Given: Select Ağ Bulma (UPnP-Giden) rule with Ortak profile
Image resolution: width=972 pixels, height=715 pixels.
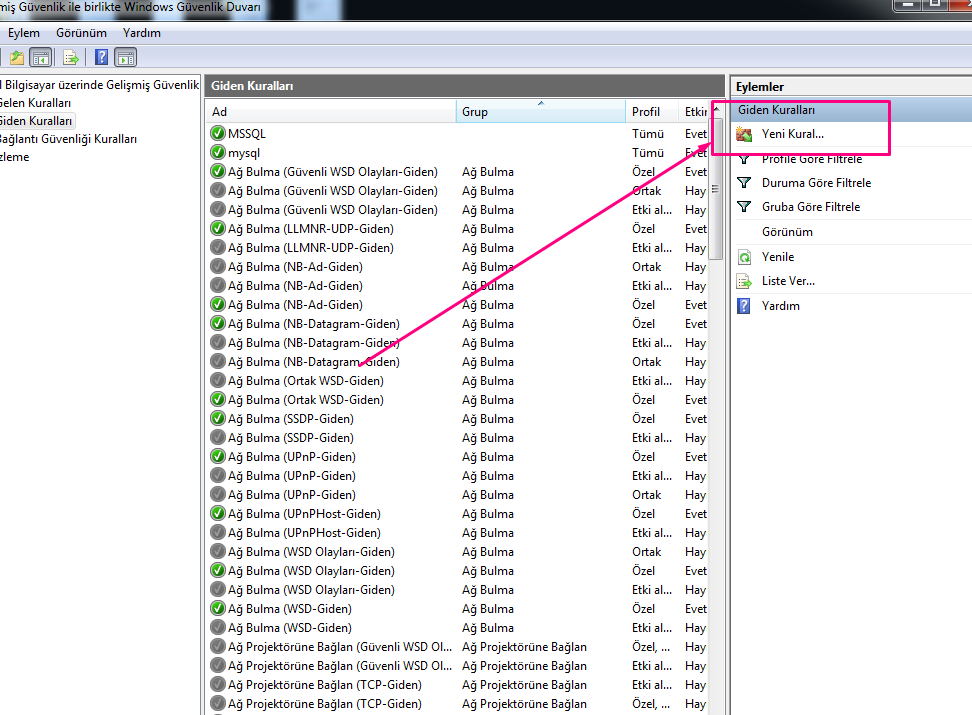Looking at the screenshot, I should click(458, 495).
